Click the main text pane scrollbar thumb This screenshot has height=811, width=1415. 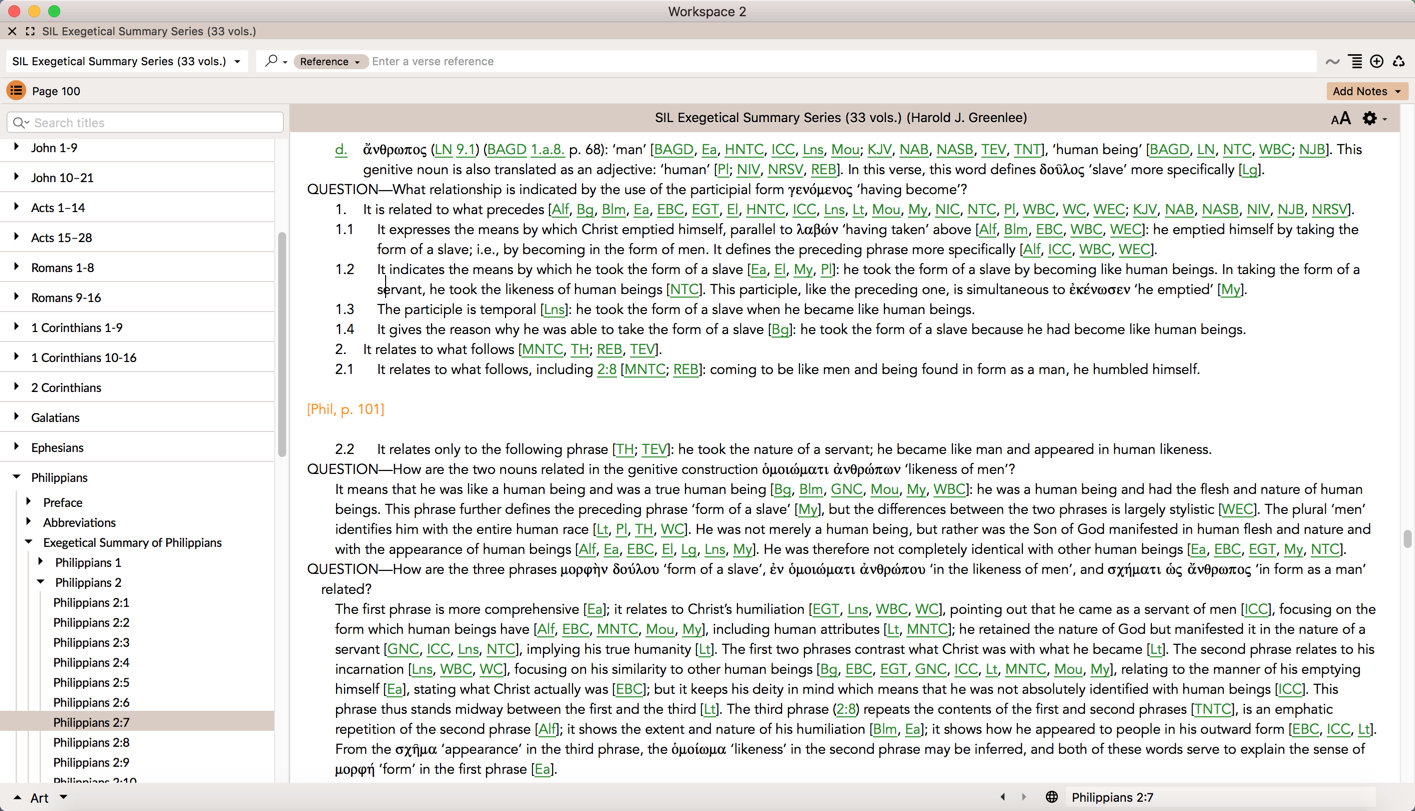1408,539
